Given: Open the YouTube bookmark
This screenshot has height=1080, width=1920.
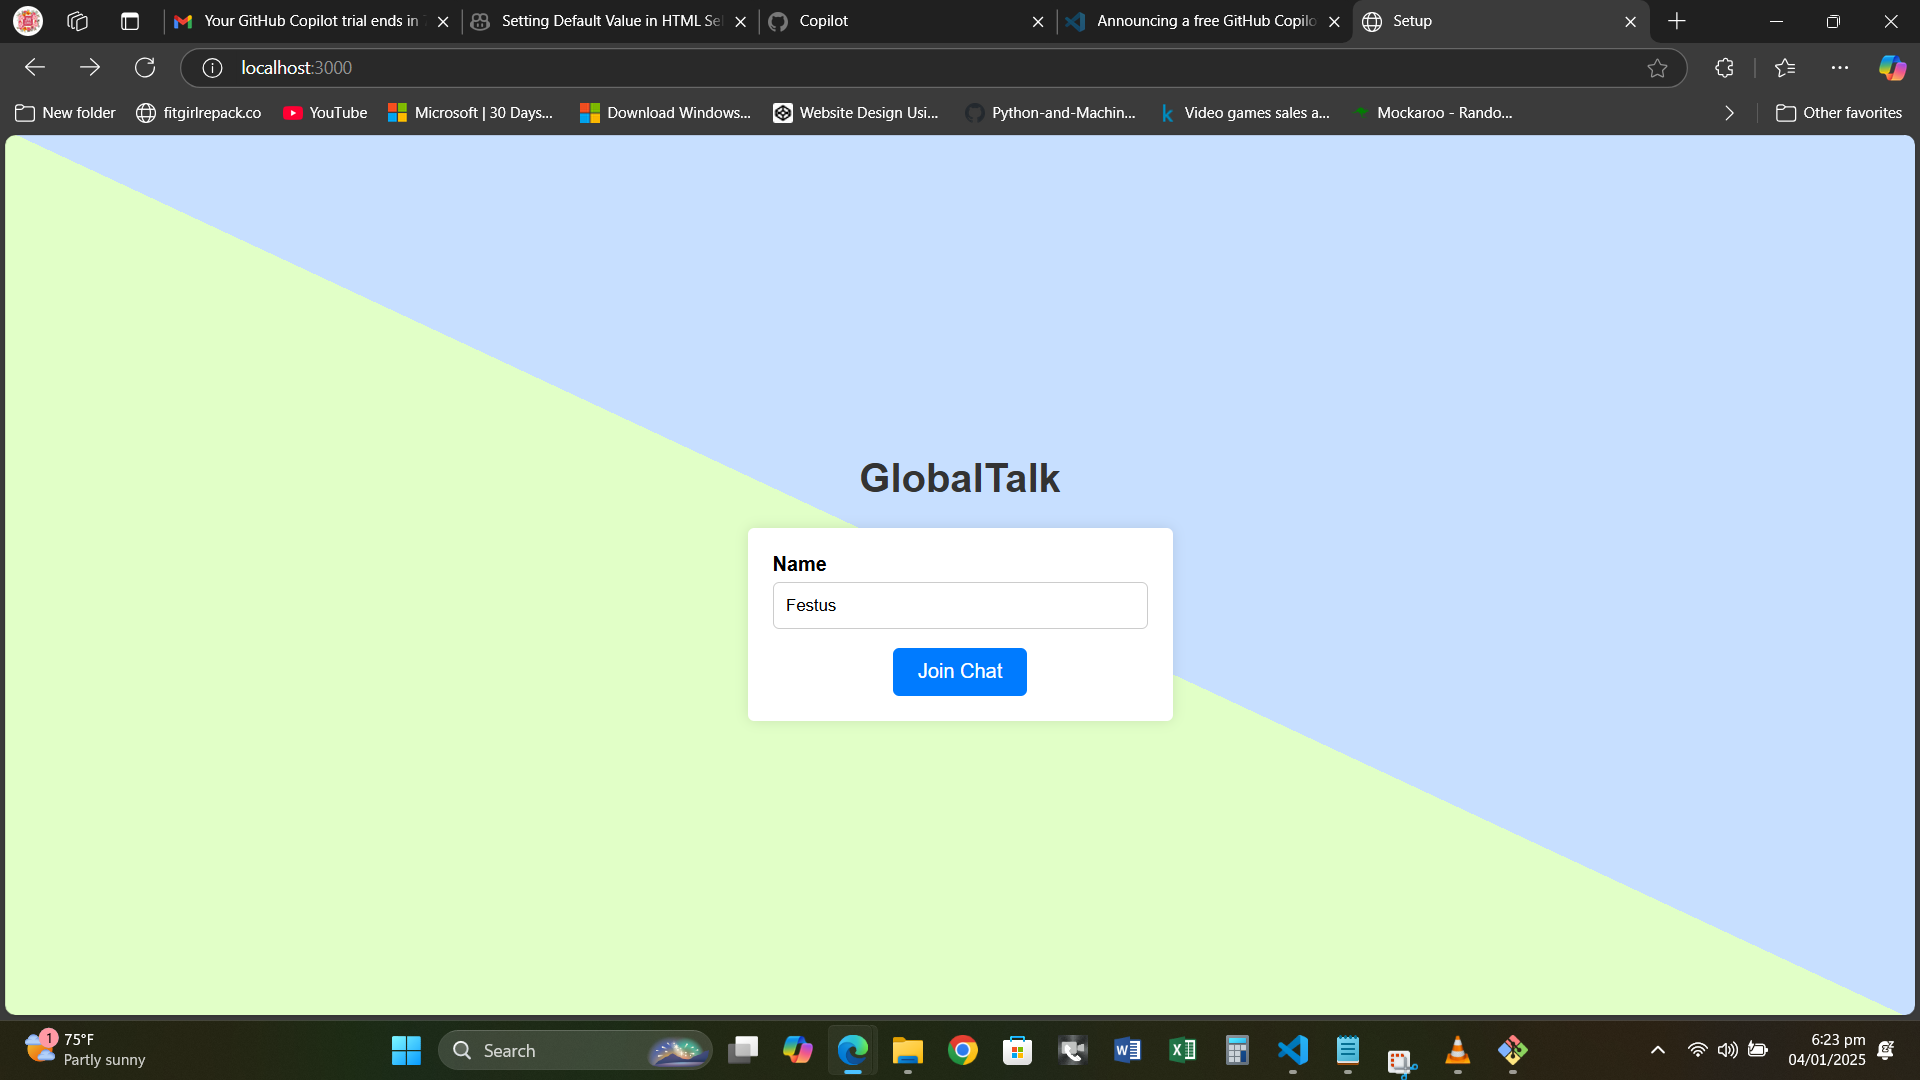Looking at the screenshot, I should point(325,113).
